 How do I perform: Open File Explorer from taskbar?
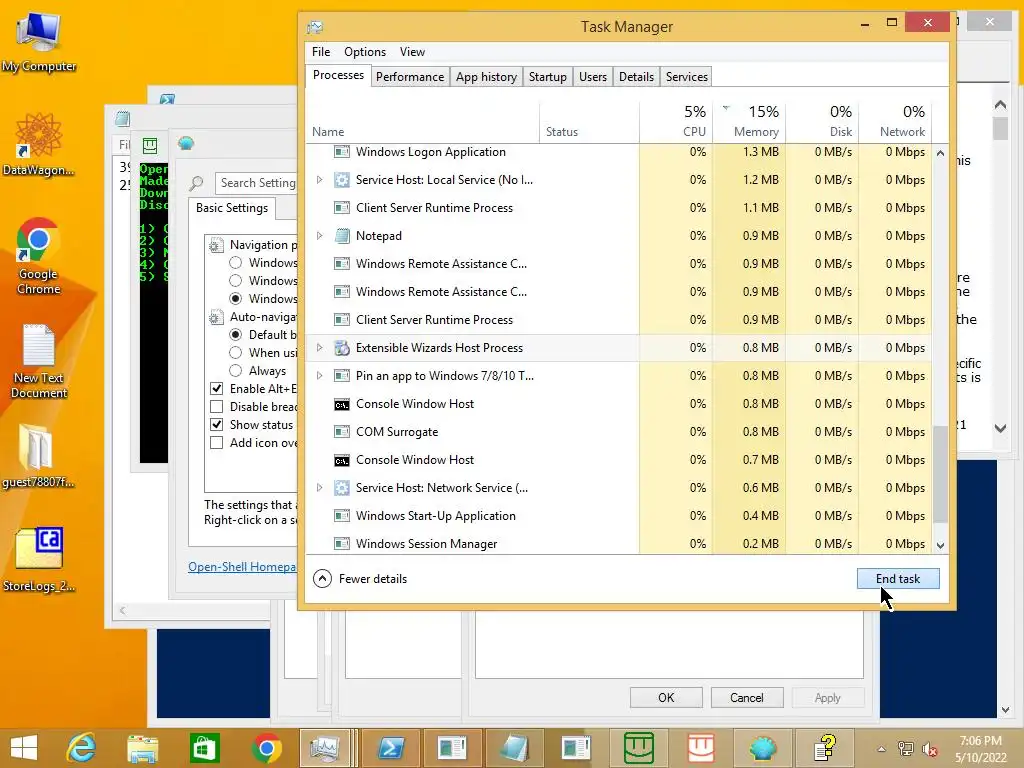[x=142, y=748]
